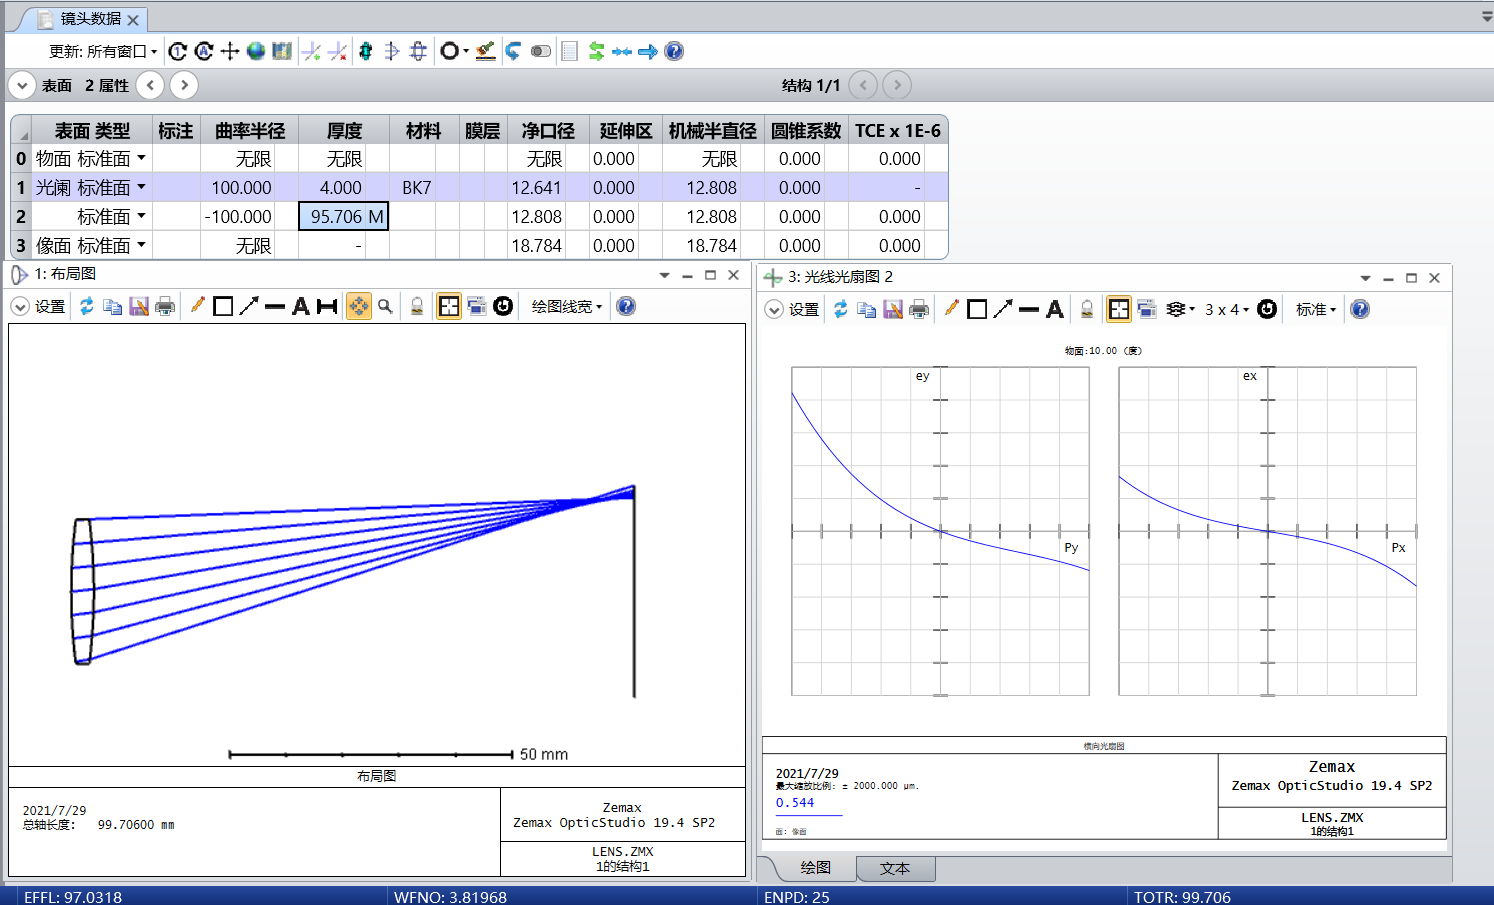Open help in the layout window
The height and width of the screenshot is (905, 1494).
626,306
